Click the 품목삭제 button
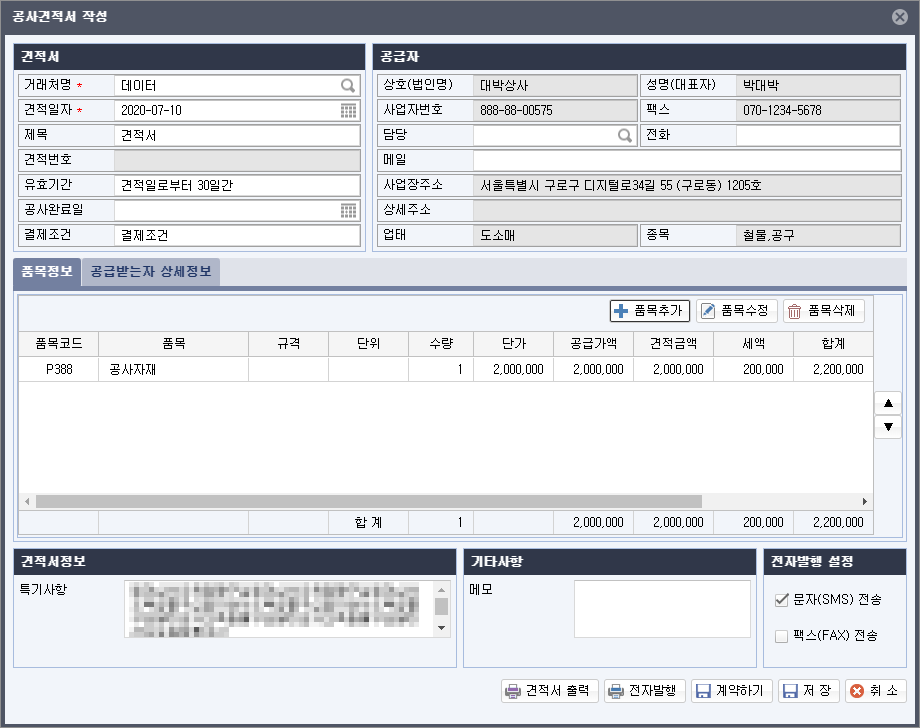 [824, 310]
